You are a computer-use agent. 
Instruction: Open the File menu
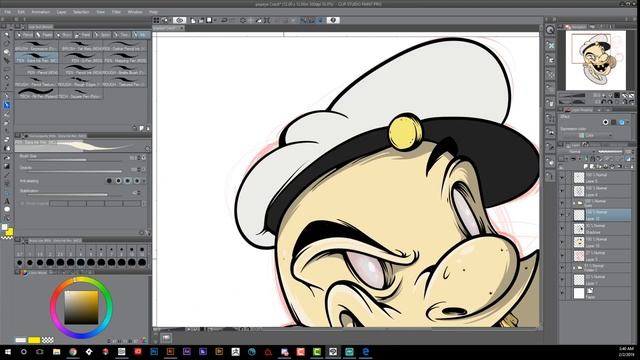coord(7,12)
